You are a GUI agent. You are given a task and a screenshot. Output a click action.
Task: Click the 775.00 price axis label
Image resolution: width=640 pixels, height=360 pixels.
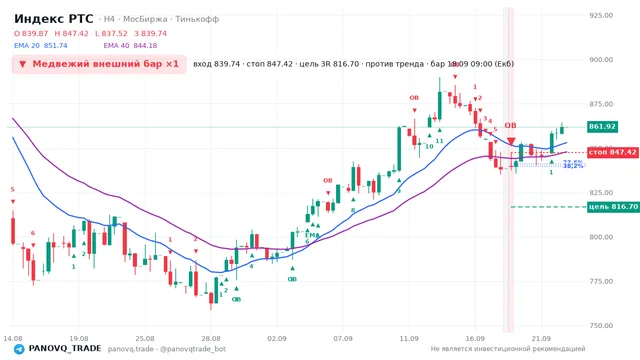tap(601, 282)
